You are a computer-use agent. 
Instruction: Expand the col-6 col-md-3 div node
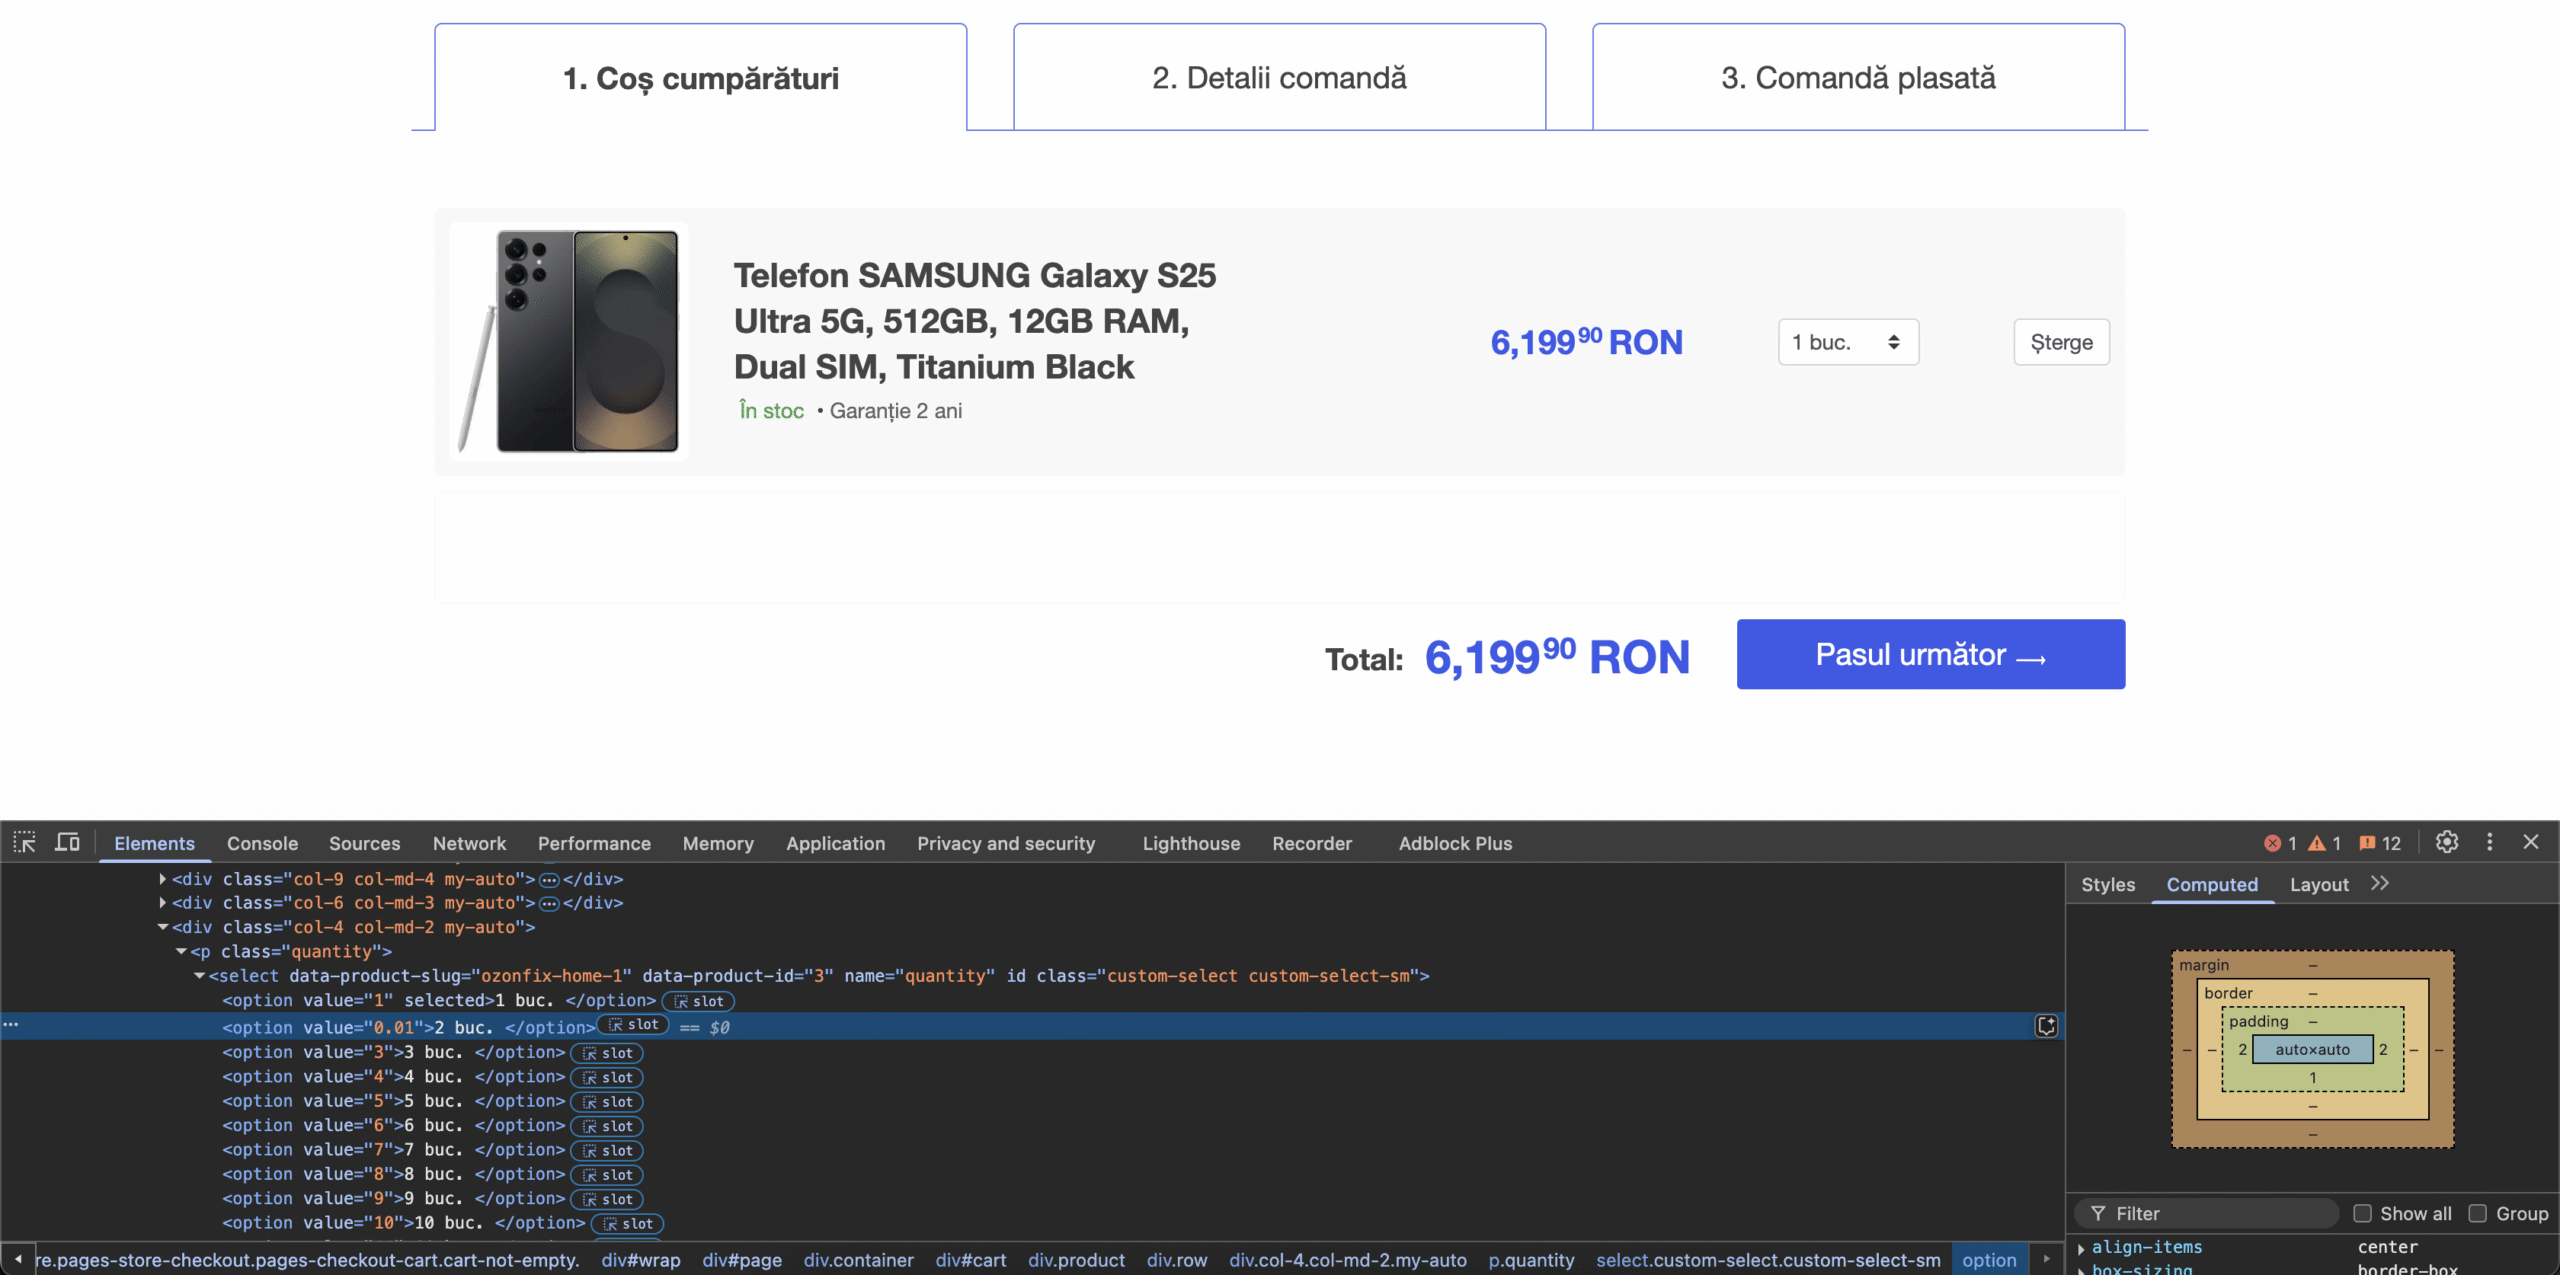[162, 904]
